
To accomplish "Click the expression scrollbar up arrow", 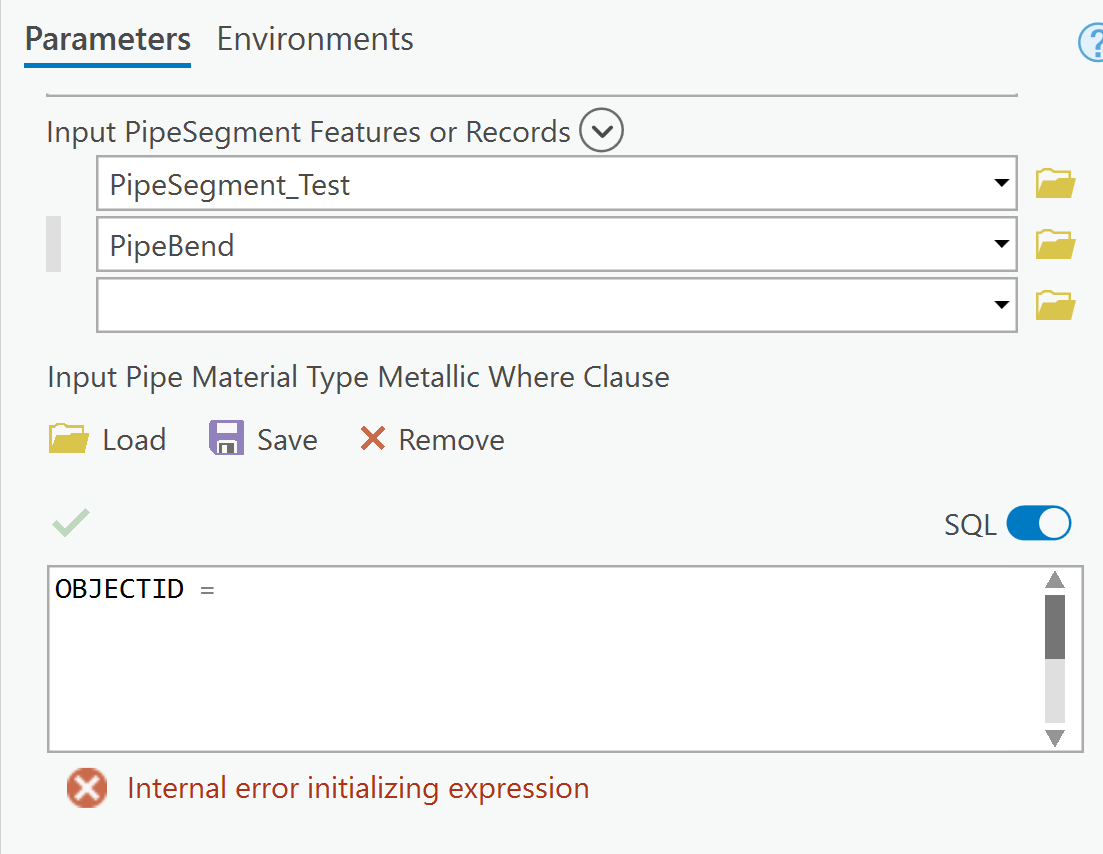I will pos(1055,581).
